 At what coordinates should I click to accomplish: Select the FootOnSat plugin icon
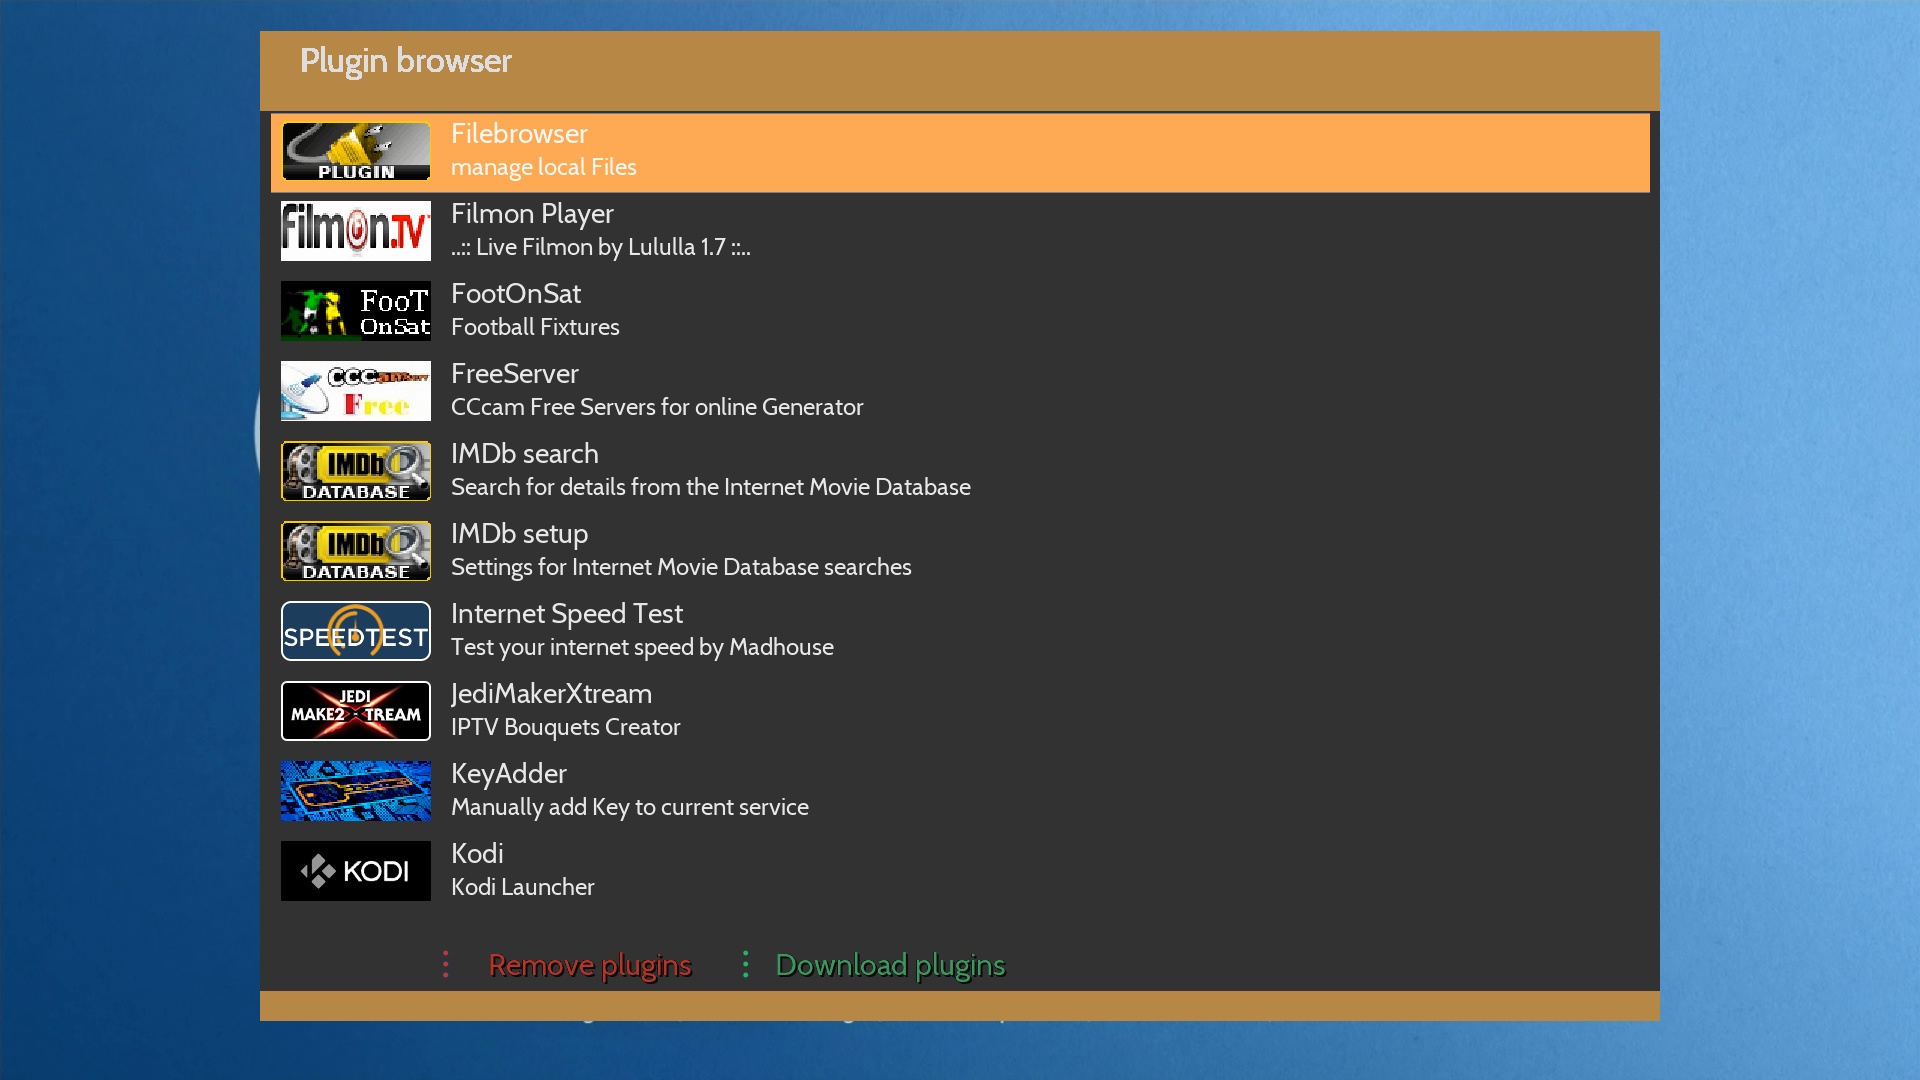click(356, 311)
